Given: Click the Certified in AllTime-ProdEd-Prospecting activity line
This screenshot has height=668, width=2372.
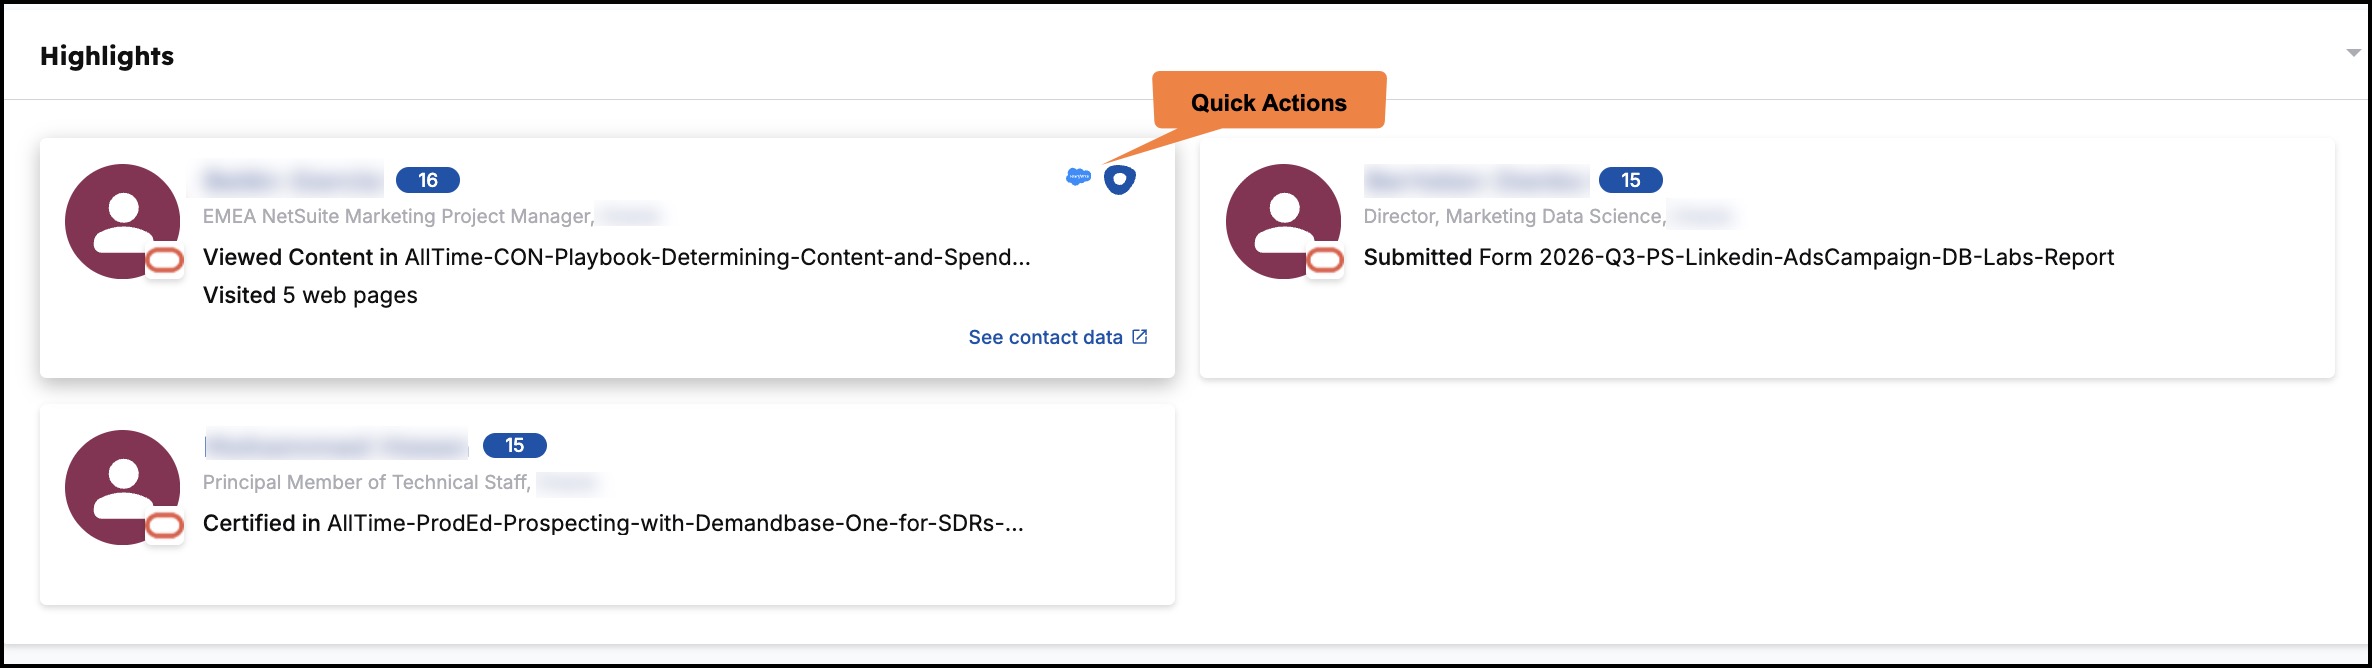Looking at the screenshot, I should pos(613,523).
